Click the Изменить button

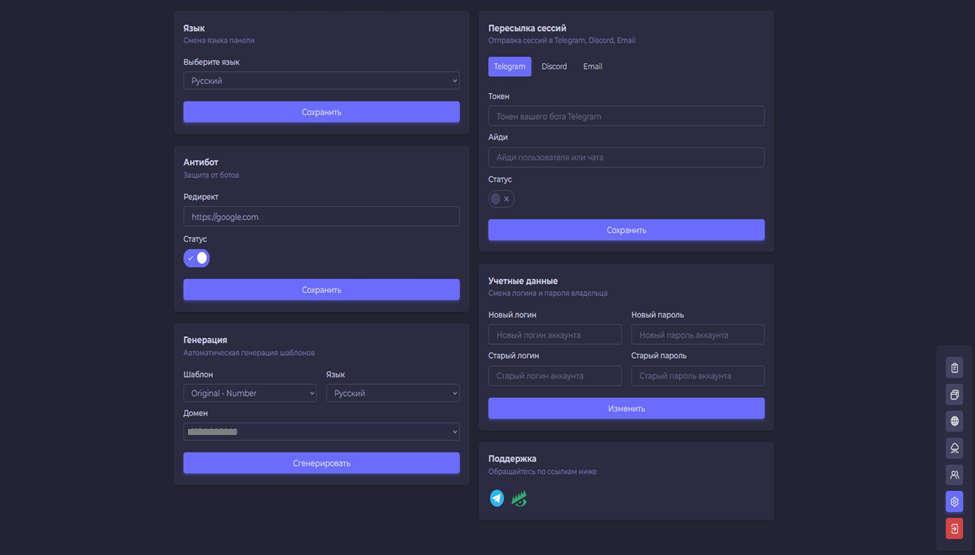click(626, 408)
